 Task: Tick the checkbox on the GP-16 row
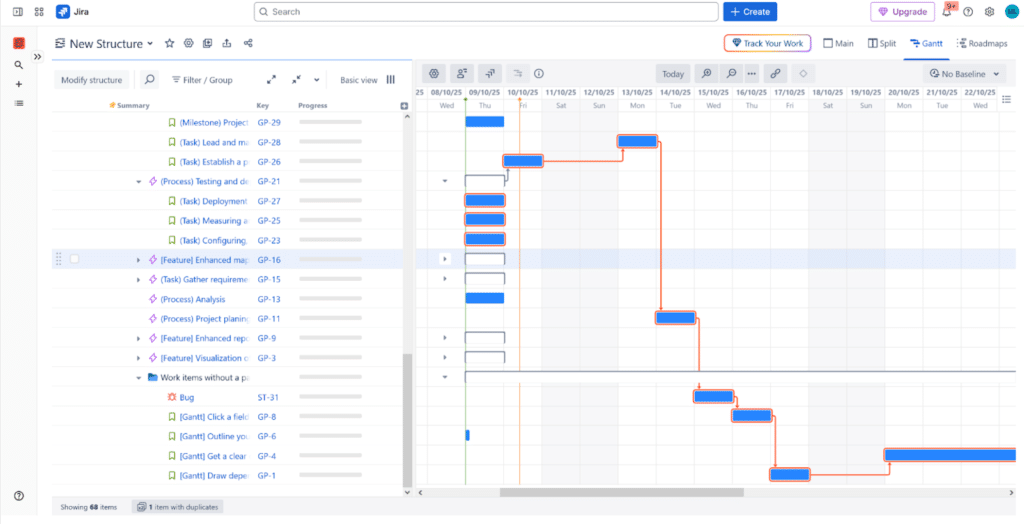pos(75,260)
